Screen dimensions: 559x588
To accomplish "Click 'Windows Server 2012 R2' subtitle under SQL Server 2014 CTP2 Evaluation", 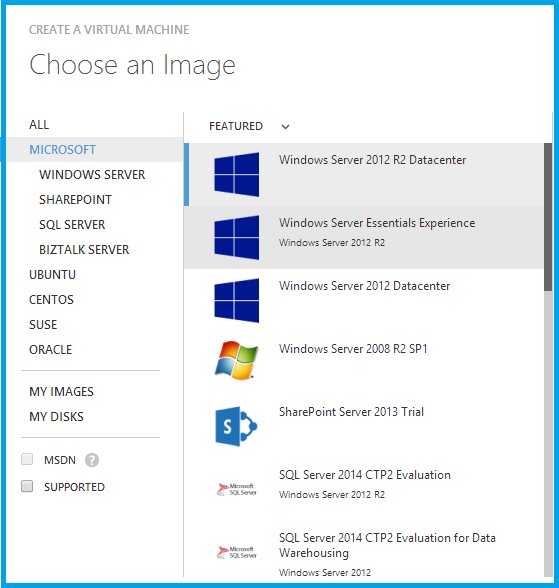I will [x=332, y=495].
